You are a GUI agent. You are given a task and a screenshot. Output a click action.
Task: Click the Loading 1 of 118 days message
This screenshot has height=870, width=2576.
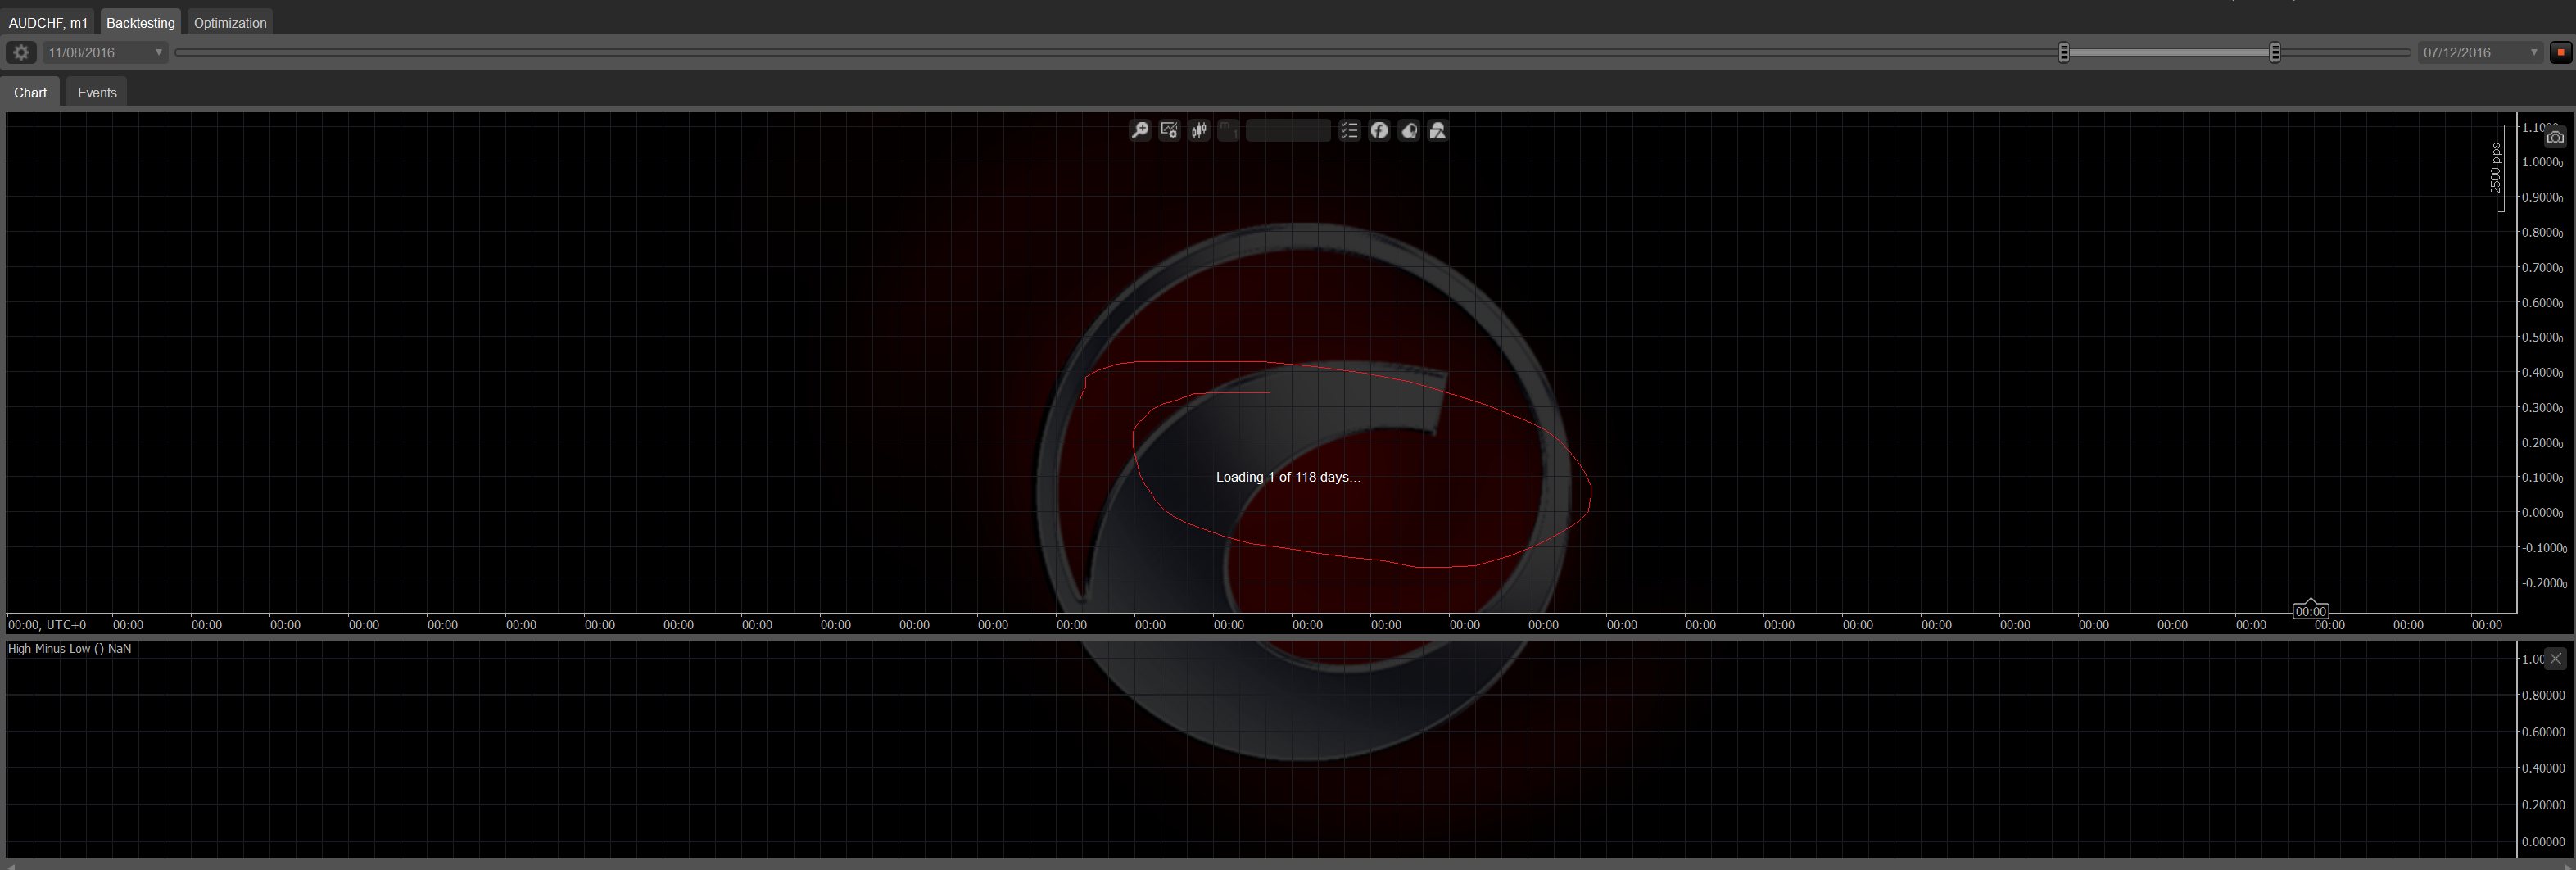tap(1288, 477)
